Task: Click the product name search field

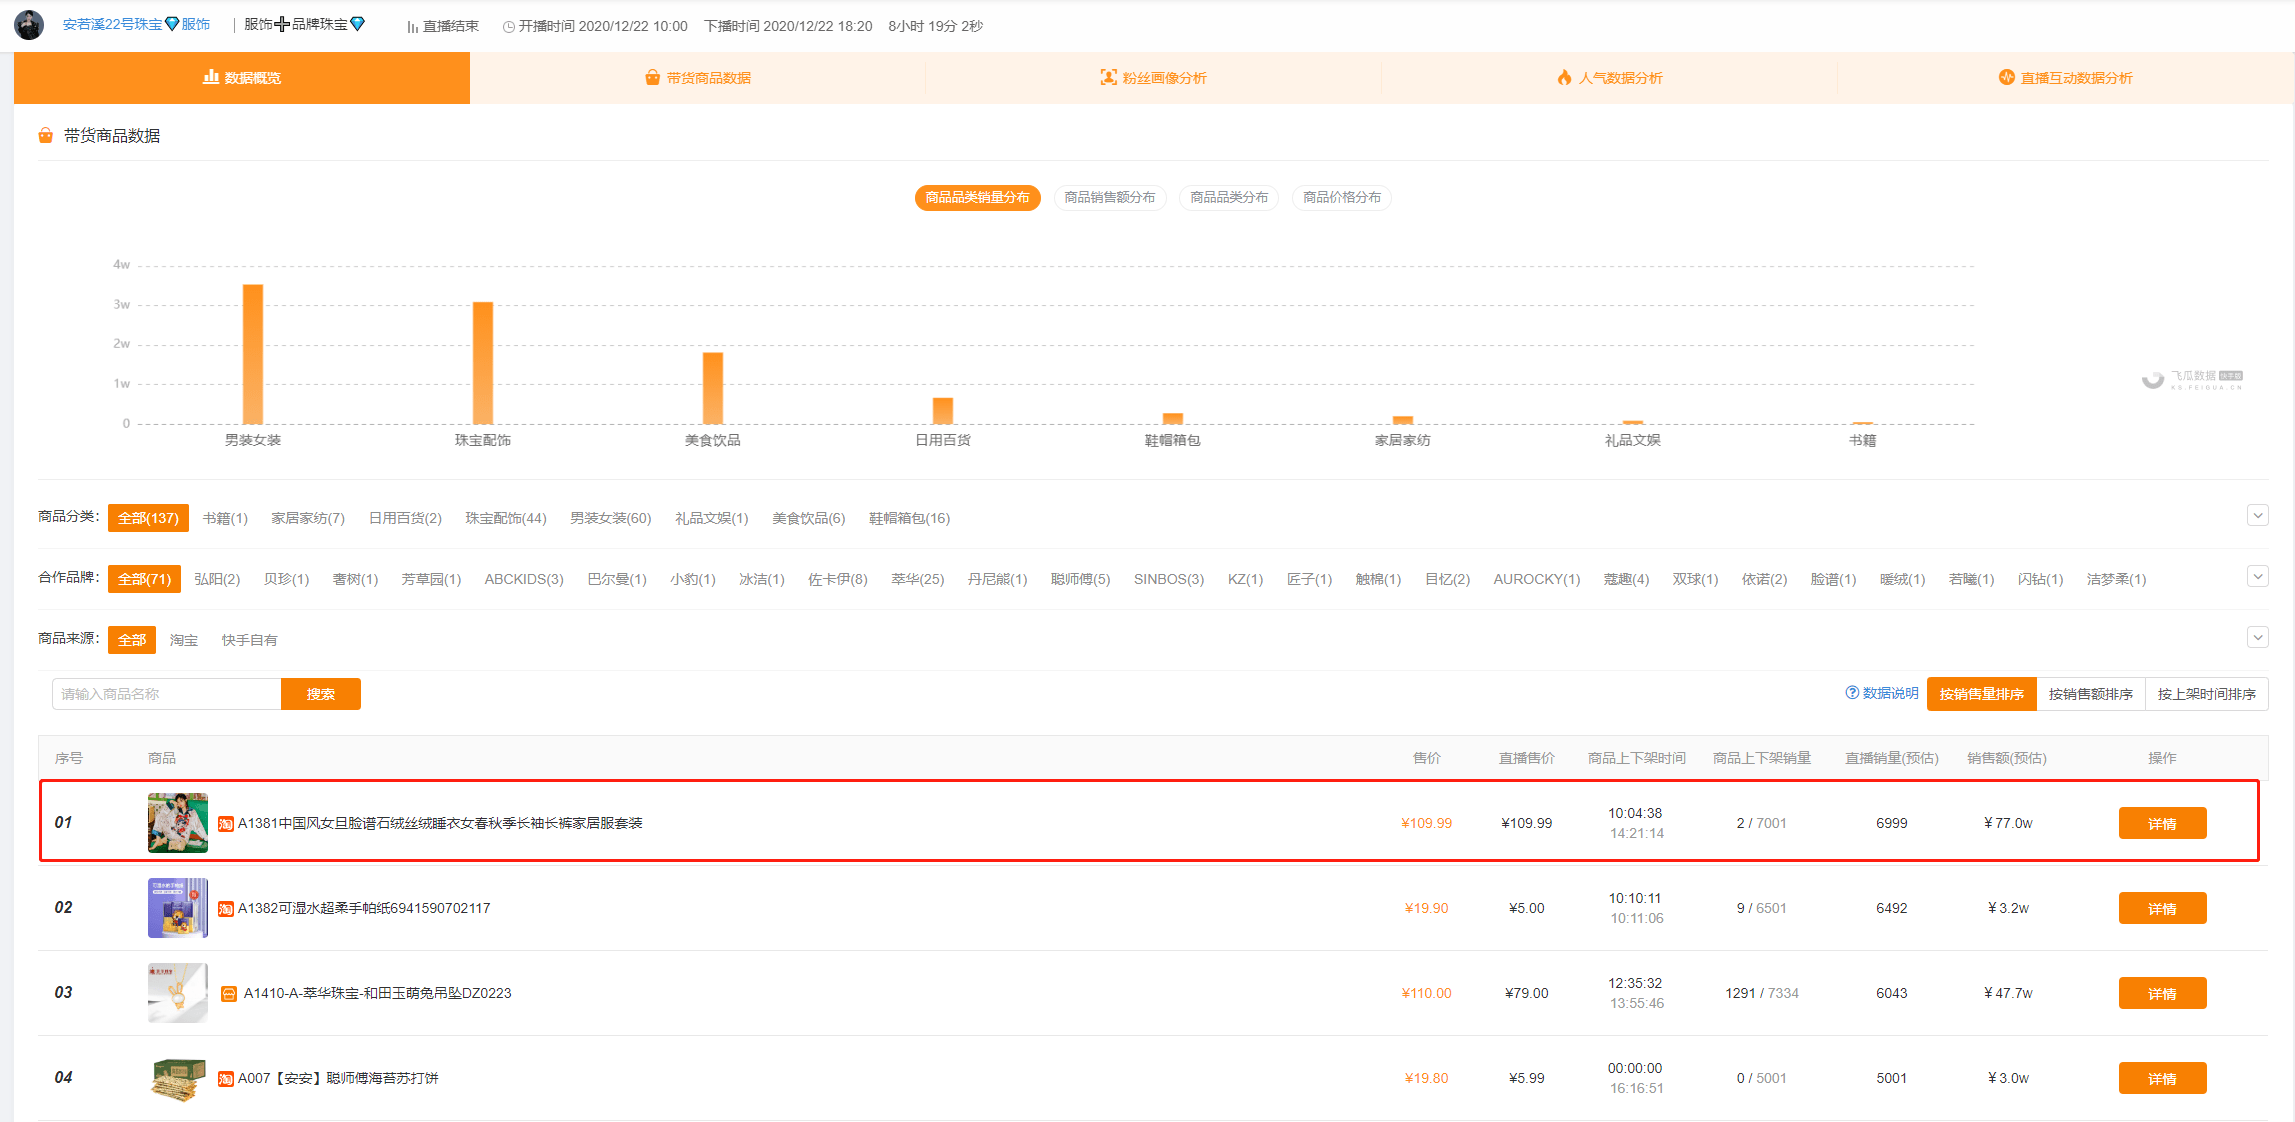Action: (x=166, y=694)
